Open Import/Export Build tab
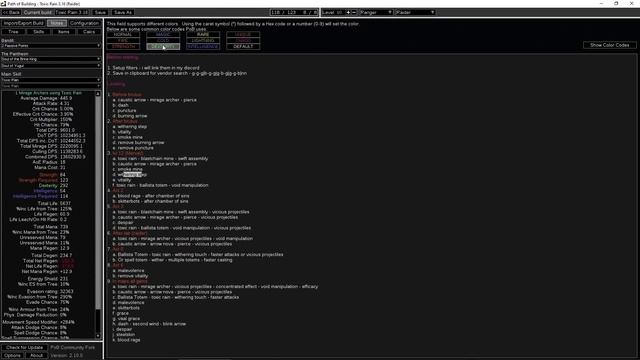This screenshot has height=360, width=640. [23, 23]
